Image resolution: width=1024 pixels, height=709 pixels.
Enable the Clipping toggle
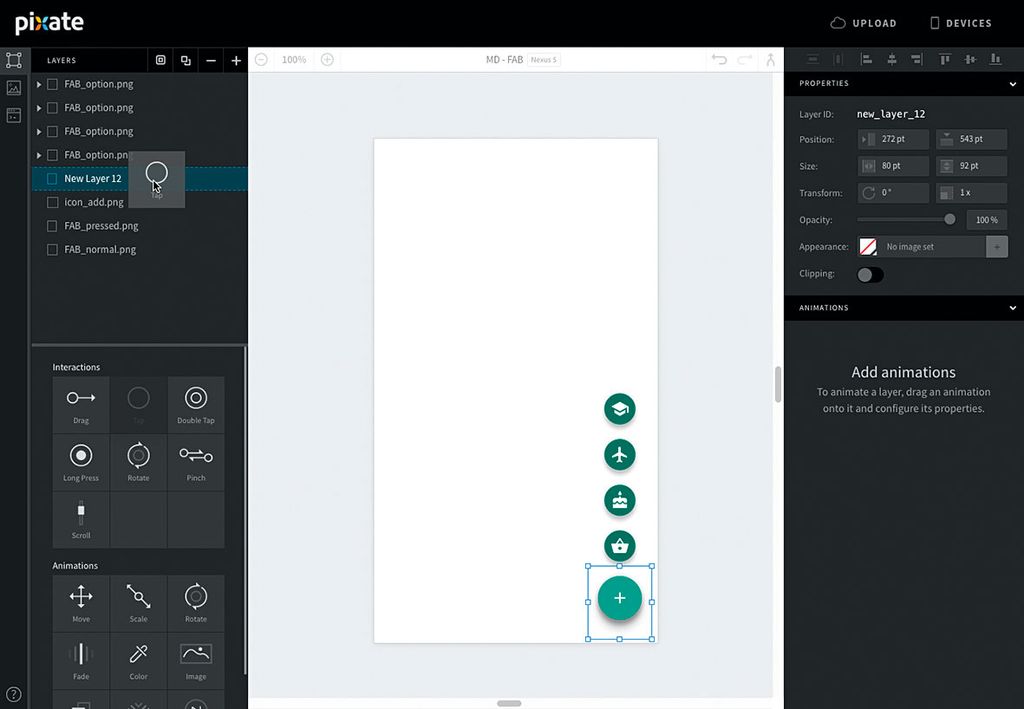(869, 274)
